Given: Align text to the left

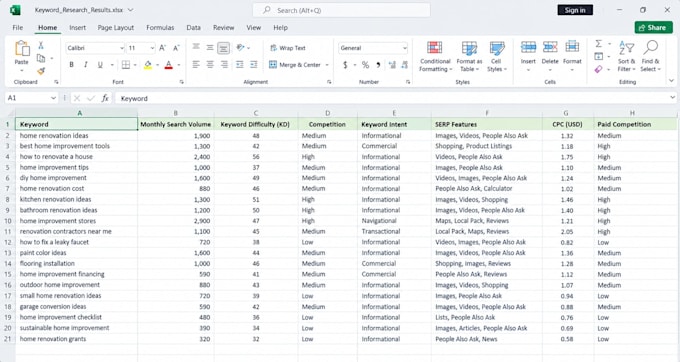Looking at the screenshot, I should [x=196, y=65].
